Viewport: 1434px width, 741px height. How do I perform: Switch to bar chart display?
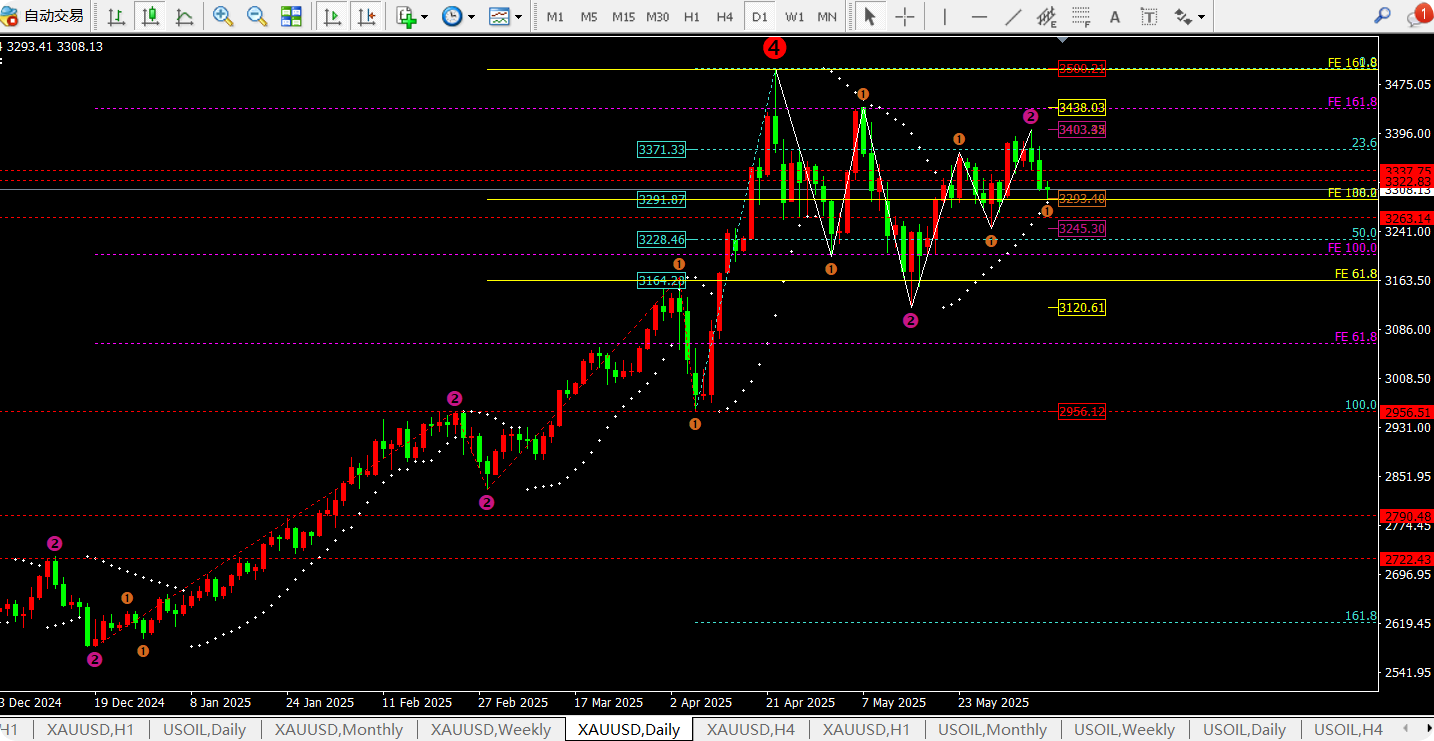click(117, 16)
